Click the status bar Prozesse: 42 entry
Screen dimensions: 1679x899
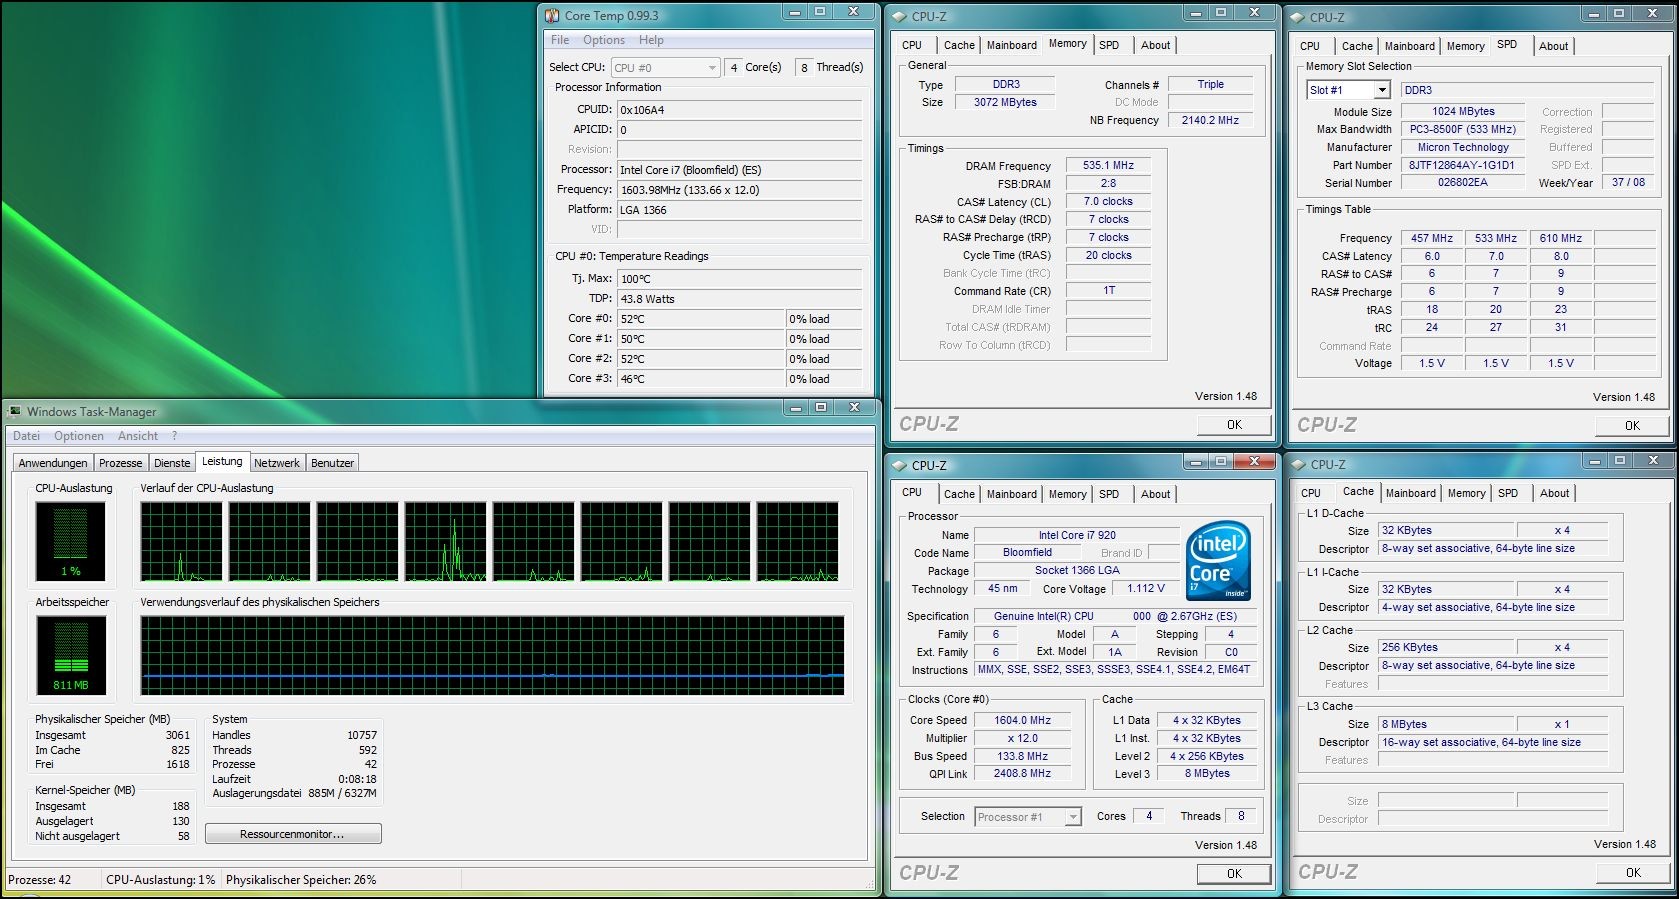40,880
